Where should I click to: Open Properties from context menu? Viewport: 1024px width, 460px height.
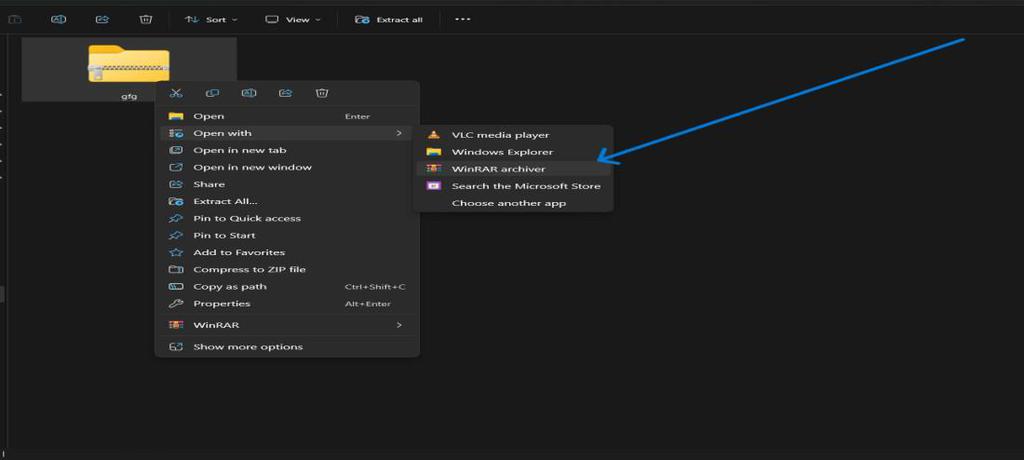[287, 303]
